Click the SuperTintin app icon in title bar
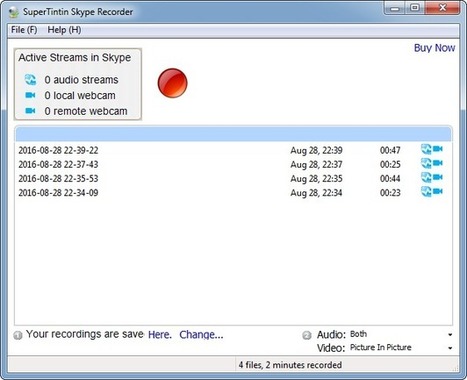This screenshot has width=467, height=380. click(14, 12)
